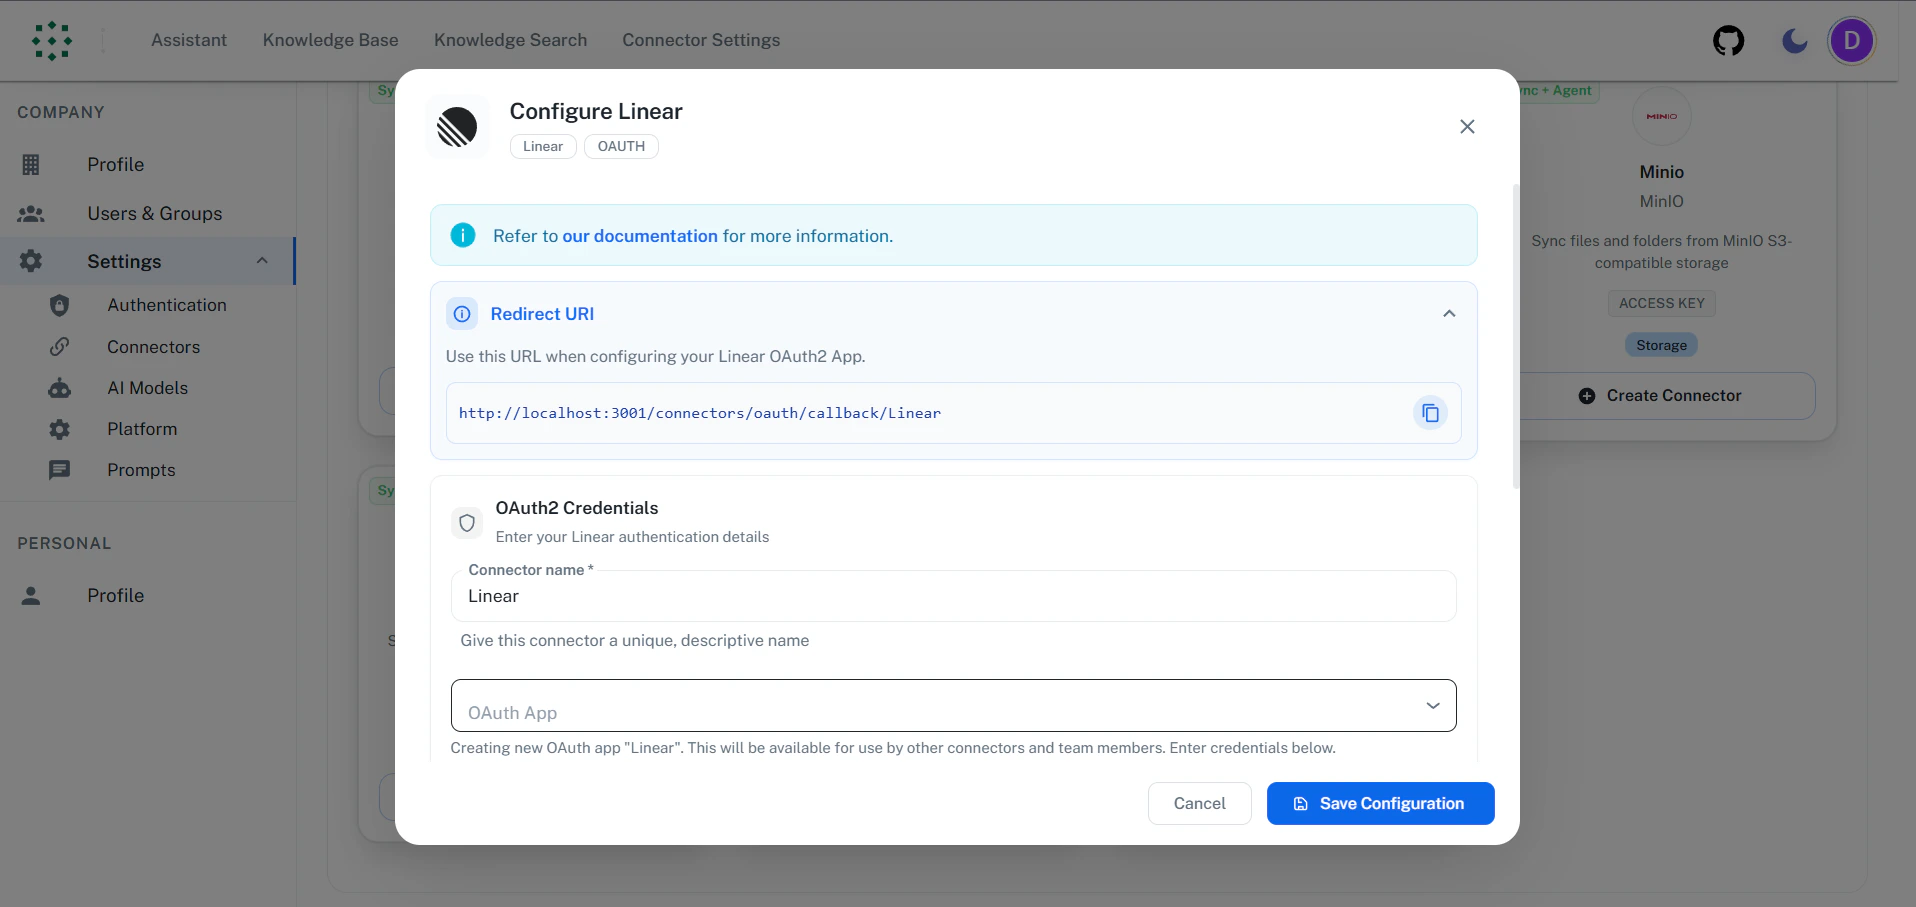
Task: Select the Authentication shield icon in sidebar
Action: (x=60, y=305)
